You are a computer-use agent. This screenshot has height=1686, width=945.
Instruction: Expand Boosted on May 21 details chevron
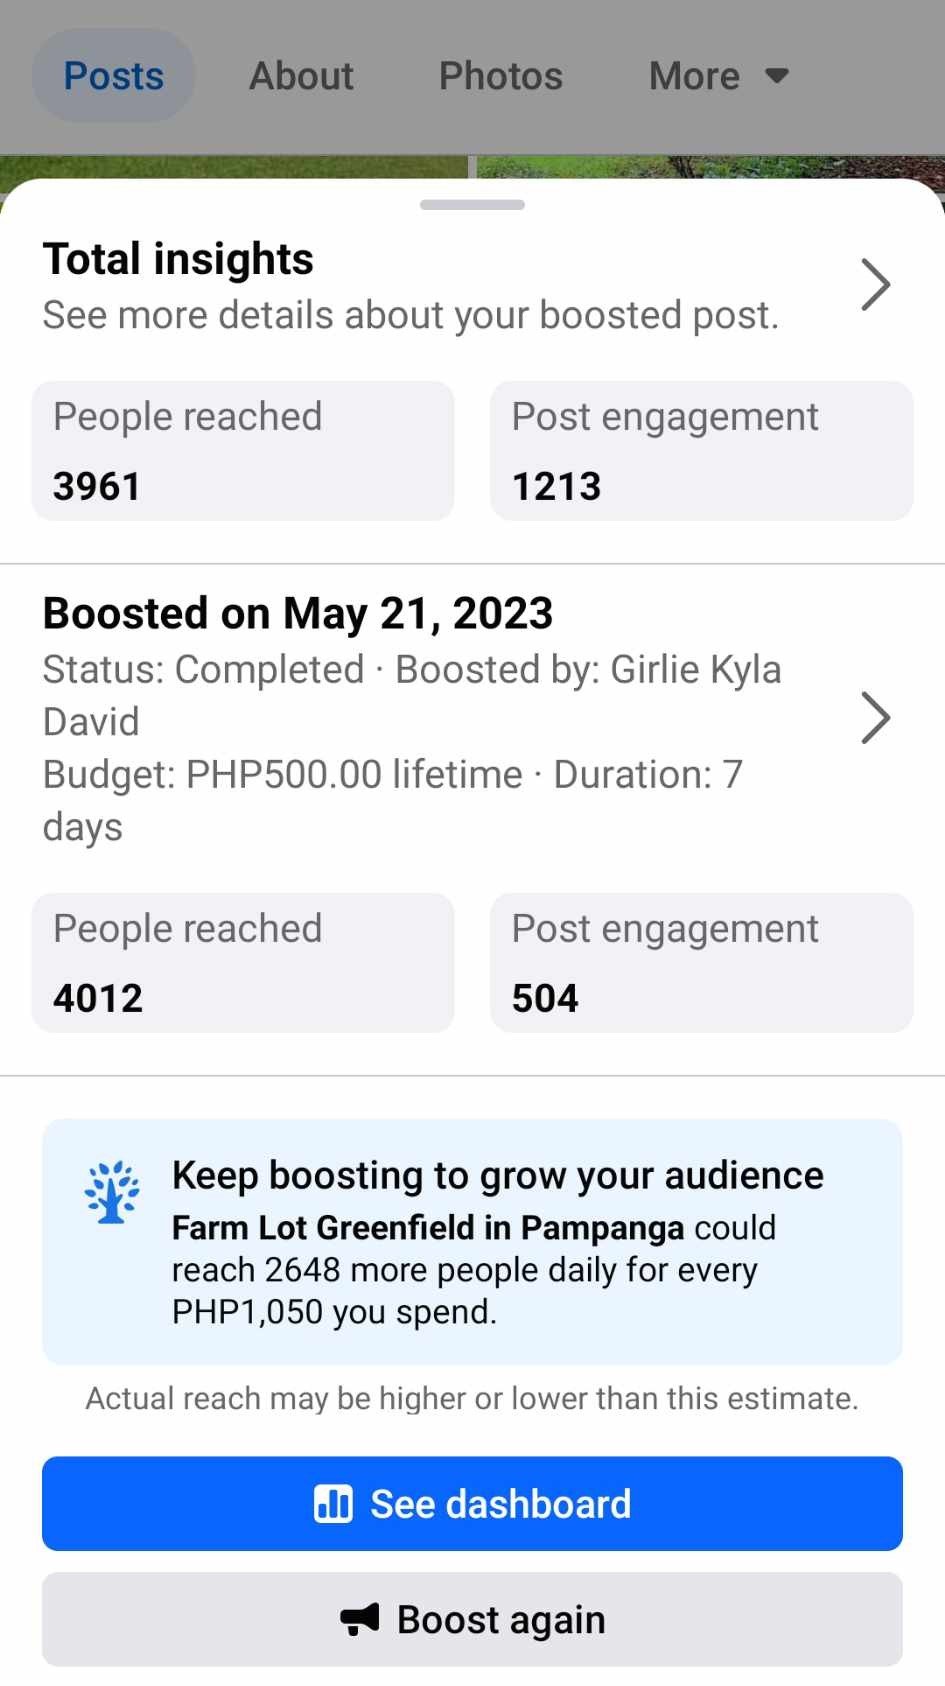pos(875,718)
